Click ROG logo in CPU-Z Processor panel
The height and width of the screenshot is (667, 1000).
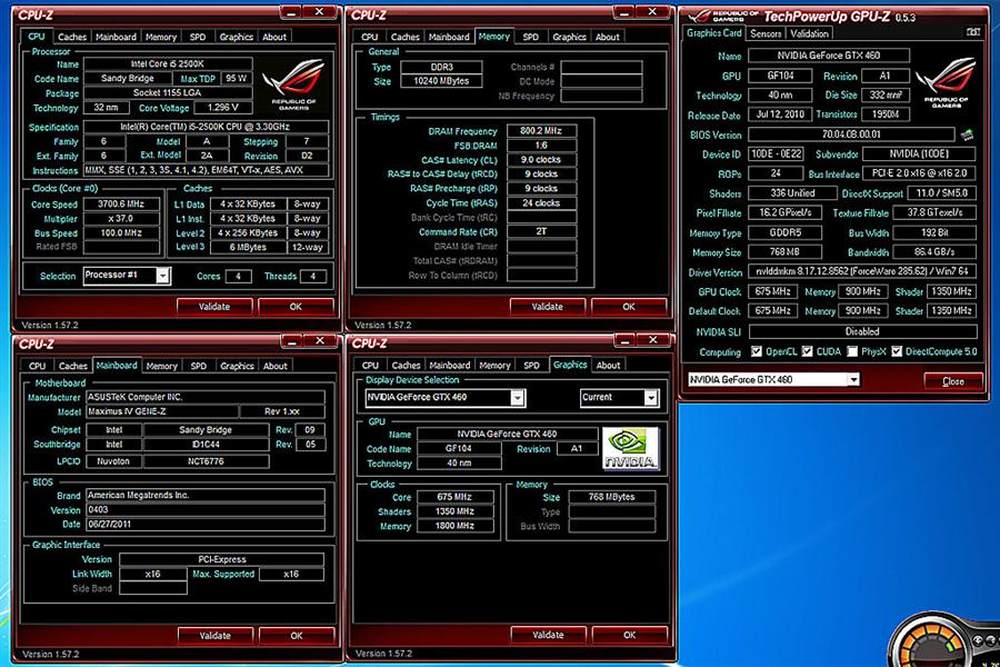(x=293, y=84)
